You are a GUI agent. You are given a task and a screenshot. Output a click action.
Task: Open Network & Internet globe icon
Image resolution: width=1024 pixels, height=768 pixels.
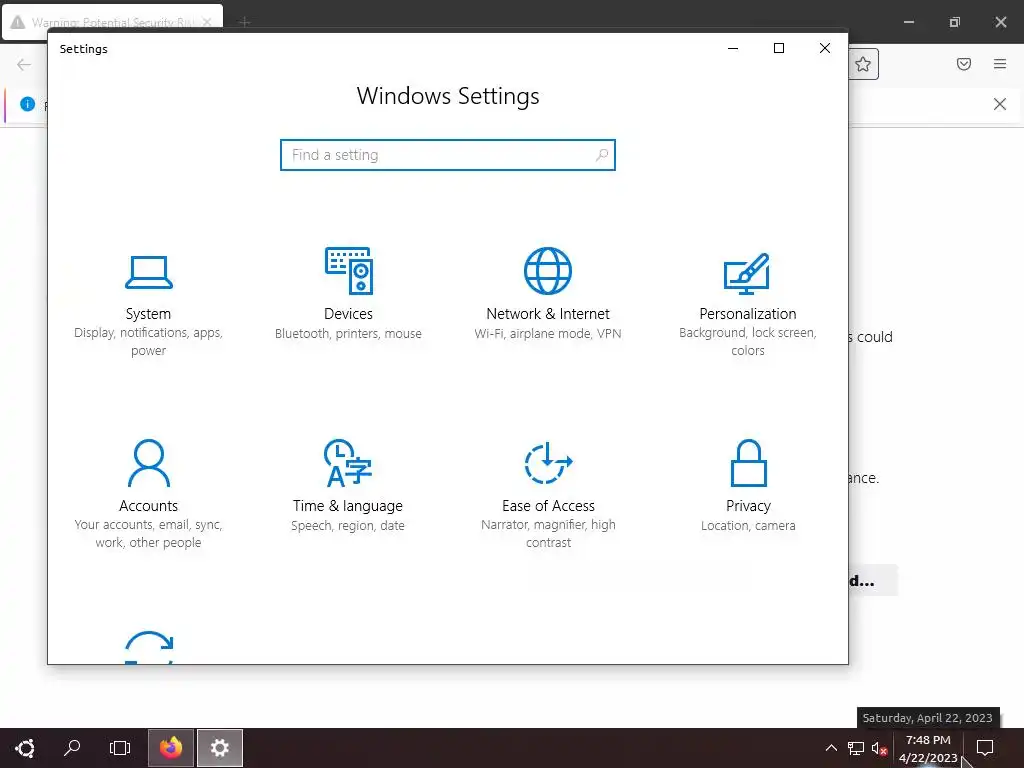548,270
